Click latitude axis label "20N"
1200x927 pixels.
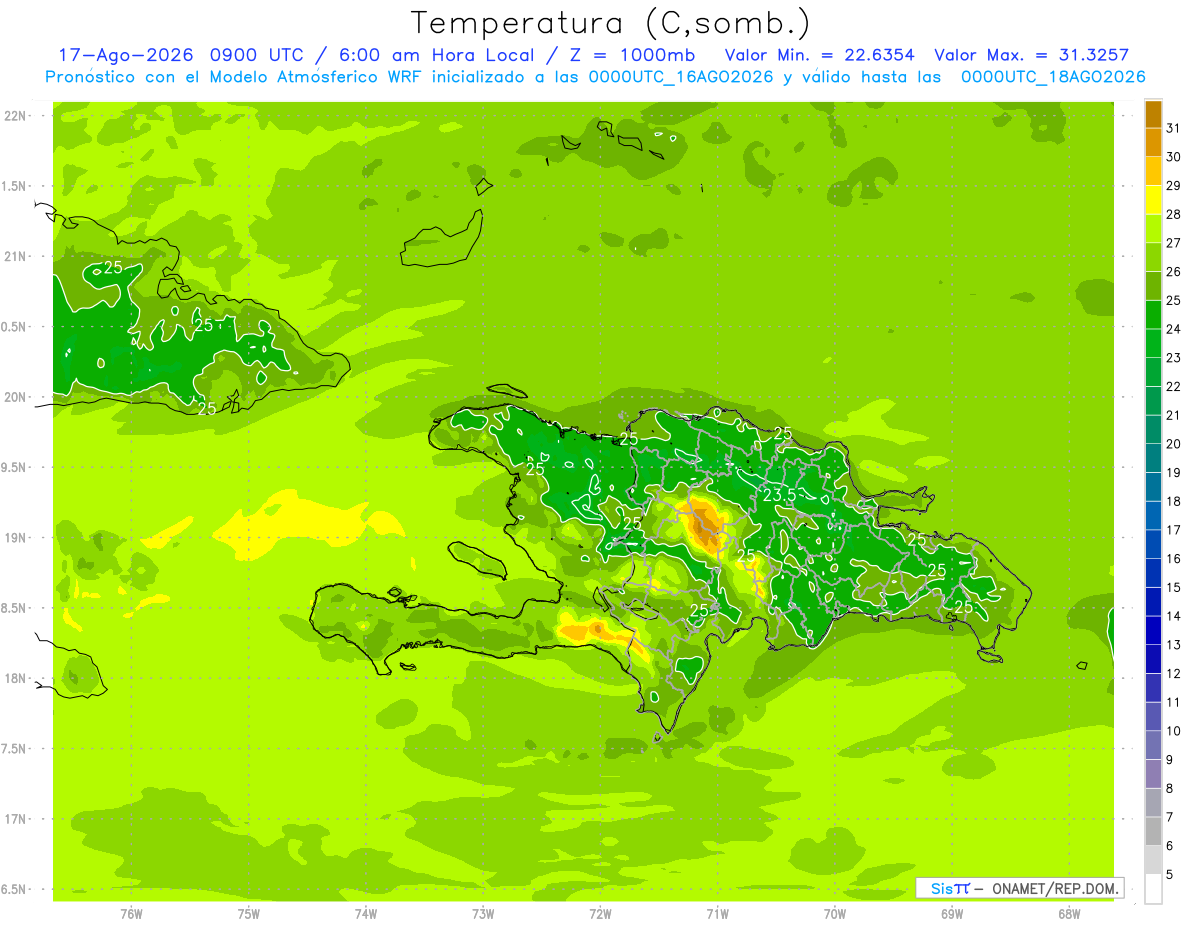click(x=15, y=397)
